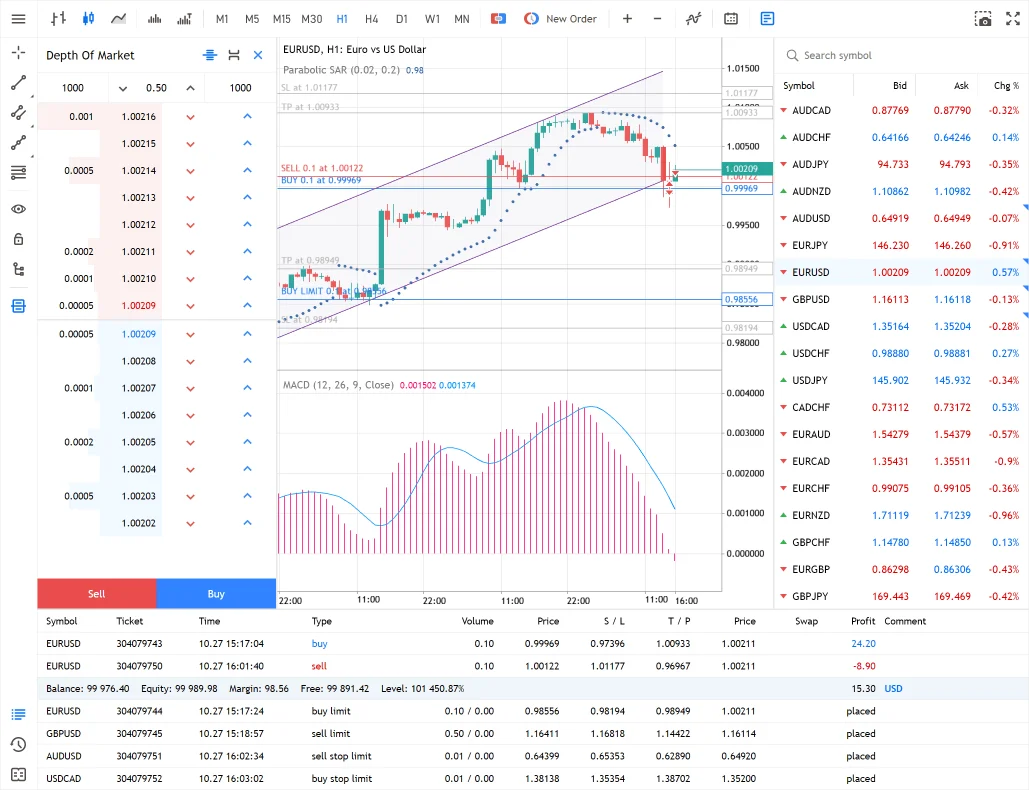Screen dimensions: 1029x790
Task: Open the economic calendar
Action: click(x=730, y=18)
